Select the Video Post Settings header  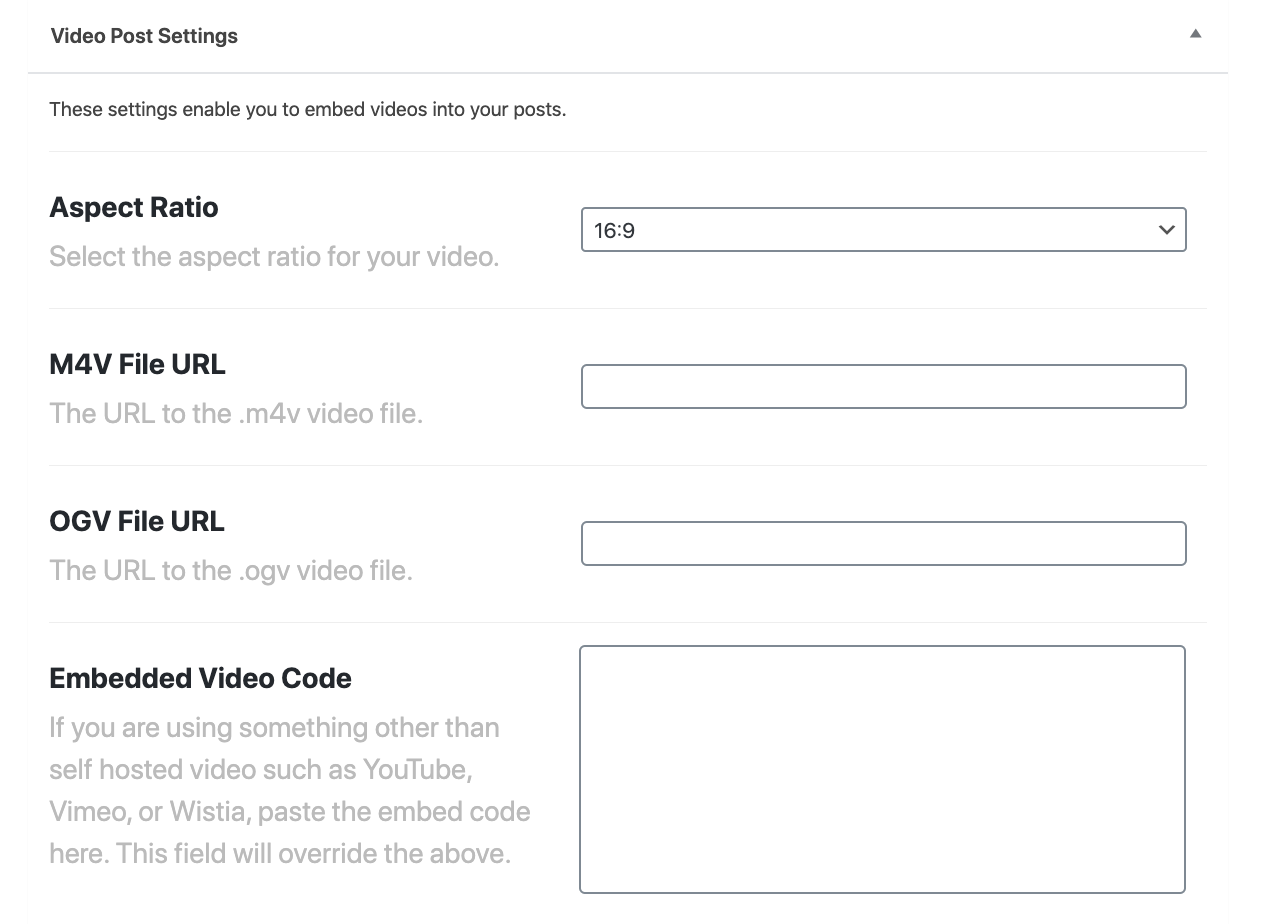click(x=144, y=35)
